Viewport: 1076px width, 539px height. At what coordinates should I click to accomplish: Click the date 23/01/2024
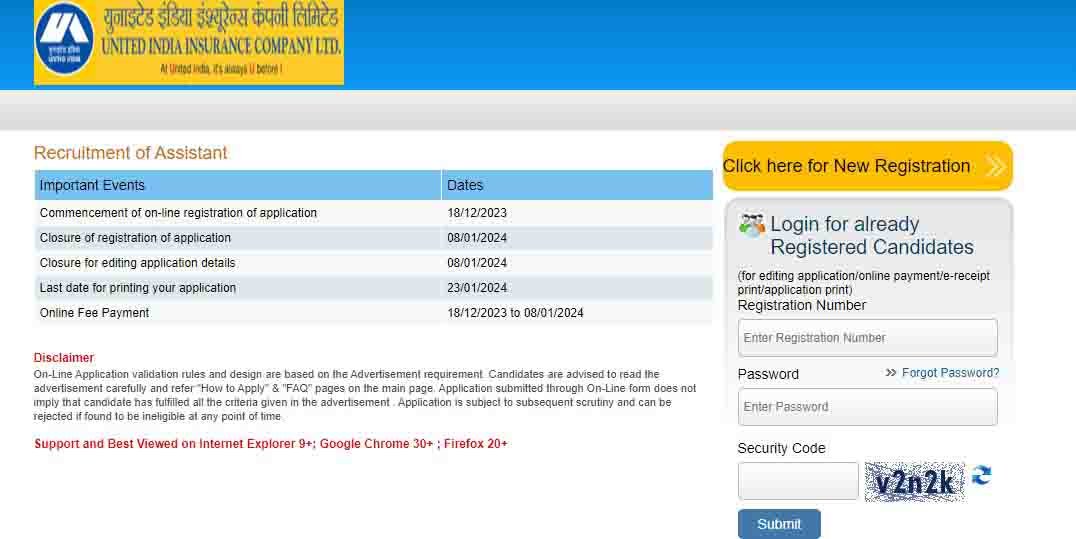coord(477,288)
